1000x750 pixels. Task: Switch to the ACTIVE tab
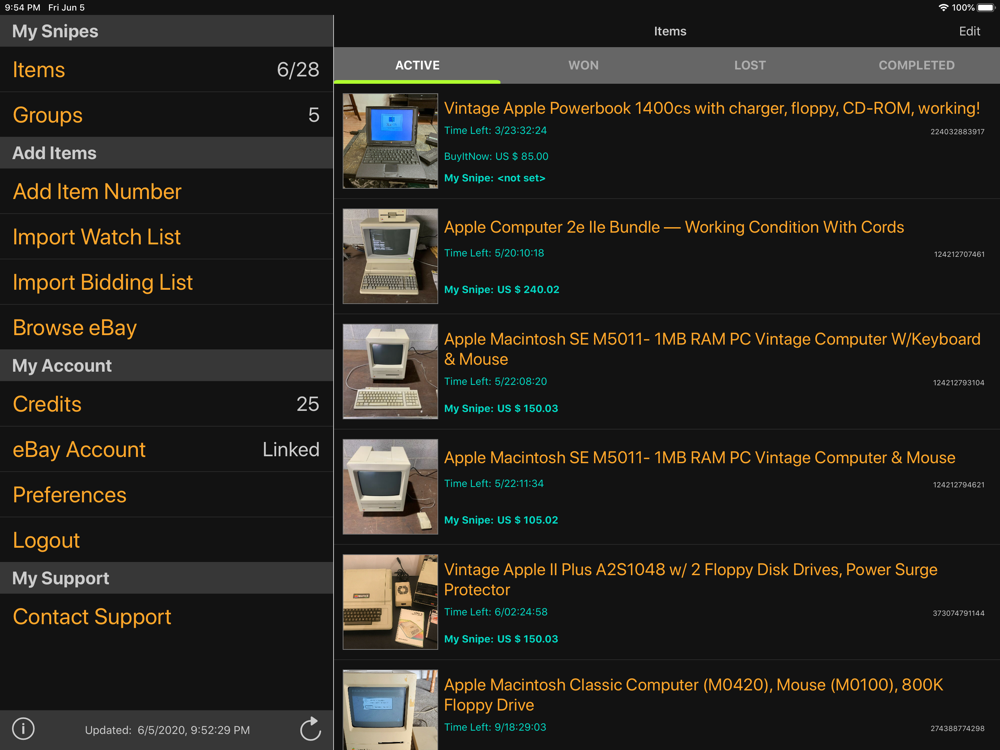[x=417, y=65]
